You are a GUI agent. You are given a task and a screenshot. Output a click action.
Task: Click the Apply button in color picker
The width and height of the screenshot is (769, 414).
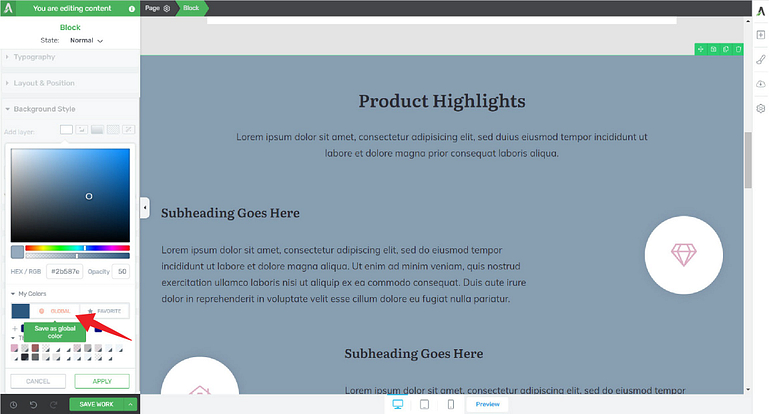pyautogui.click(x=102, y=381)
